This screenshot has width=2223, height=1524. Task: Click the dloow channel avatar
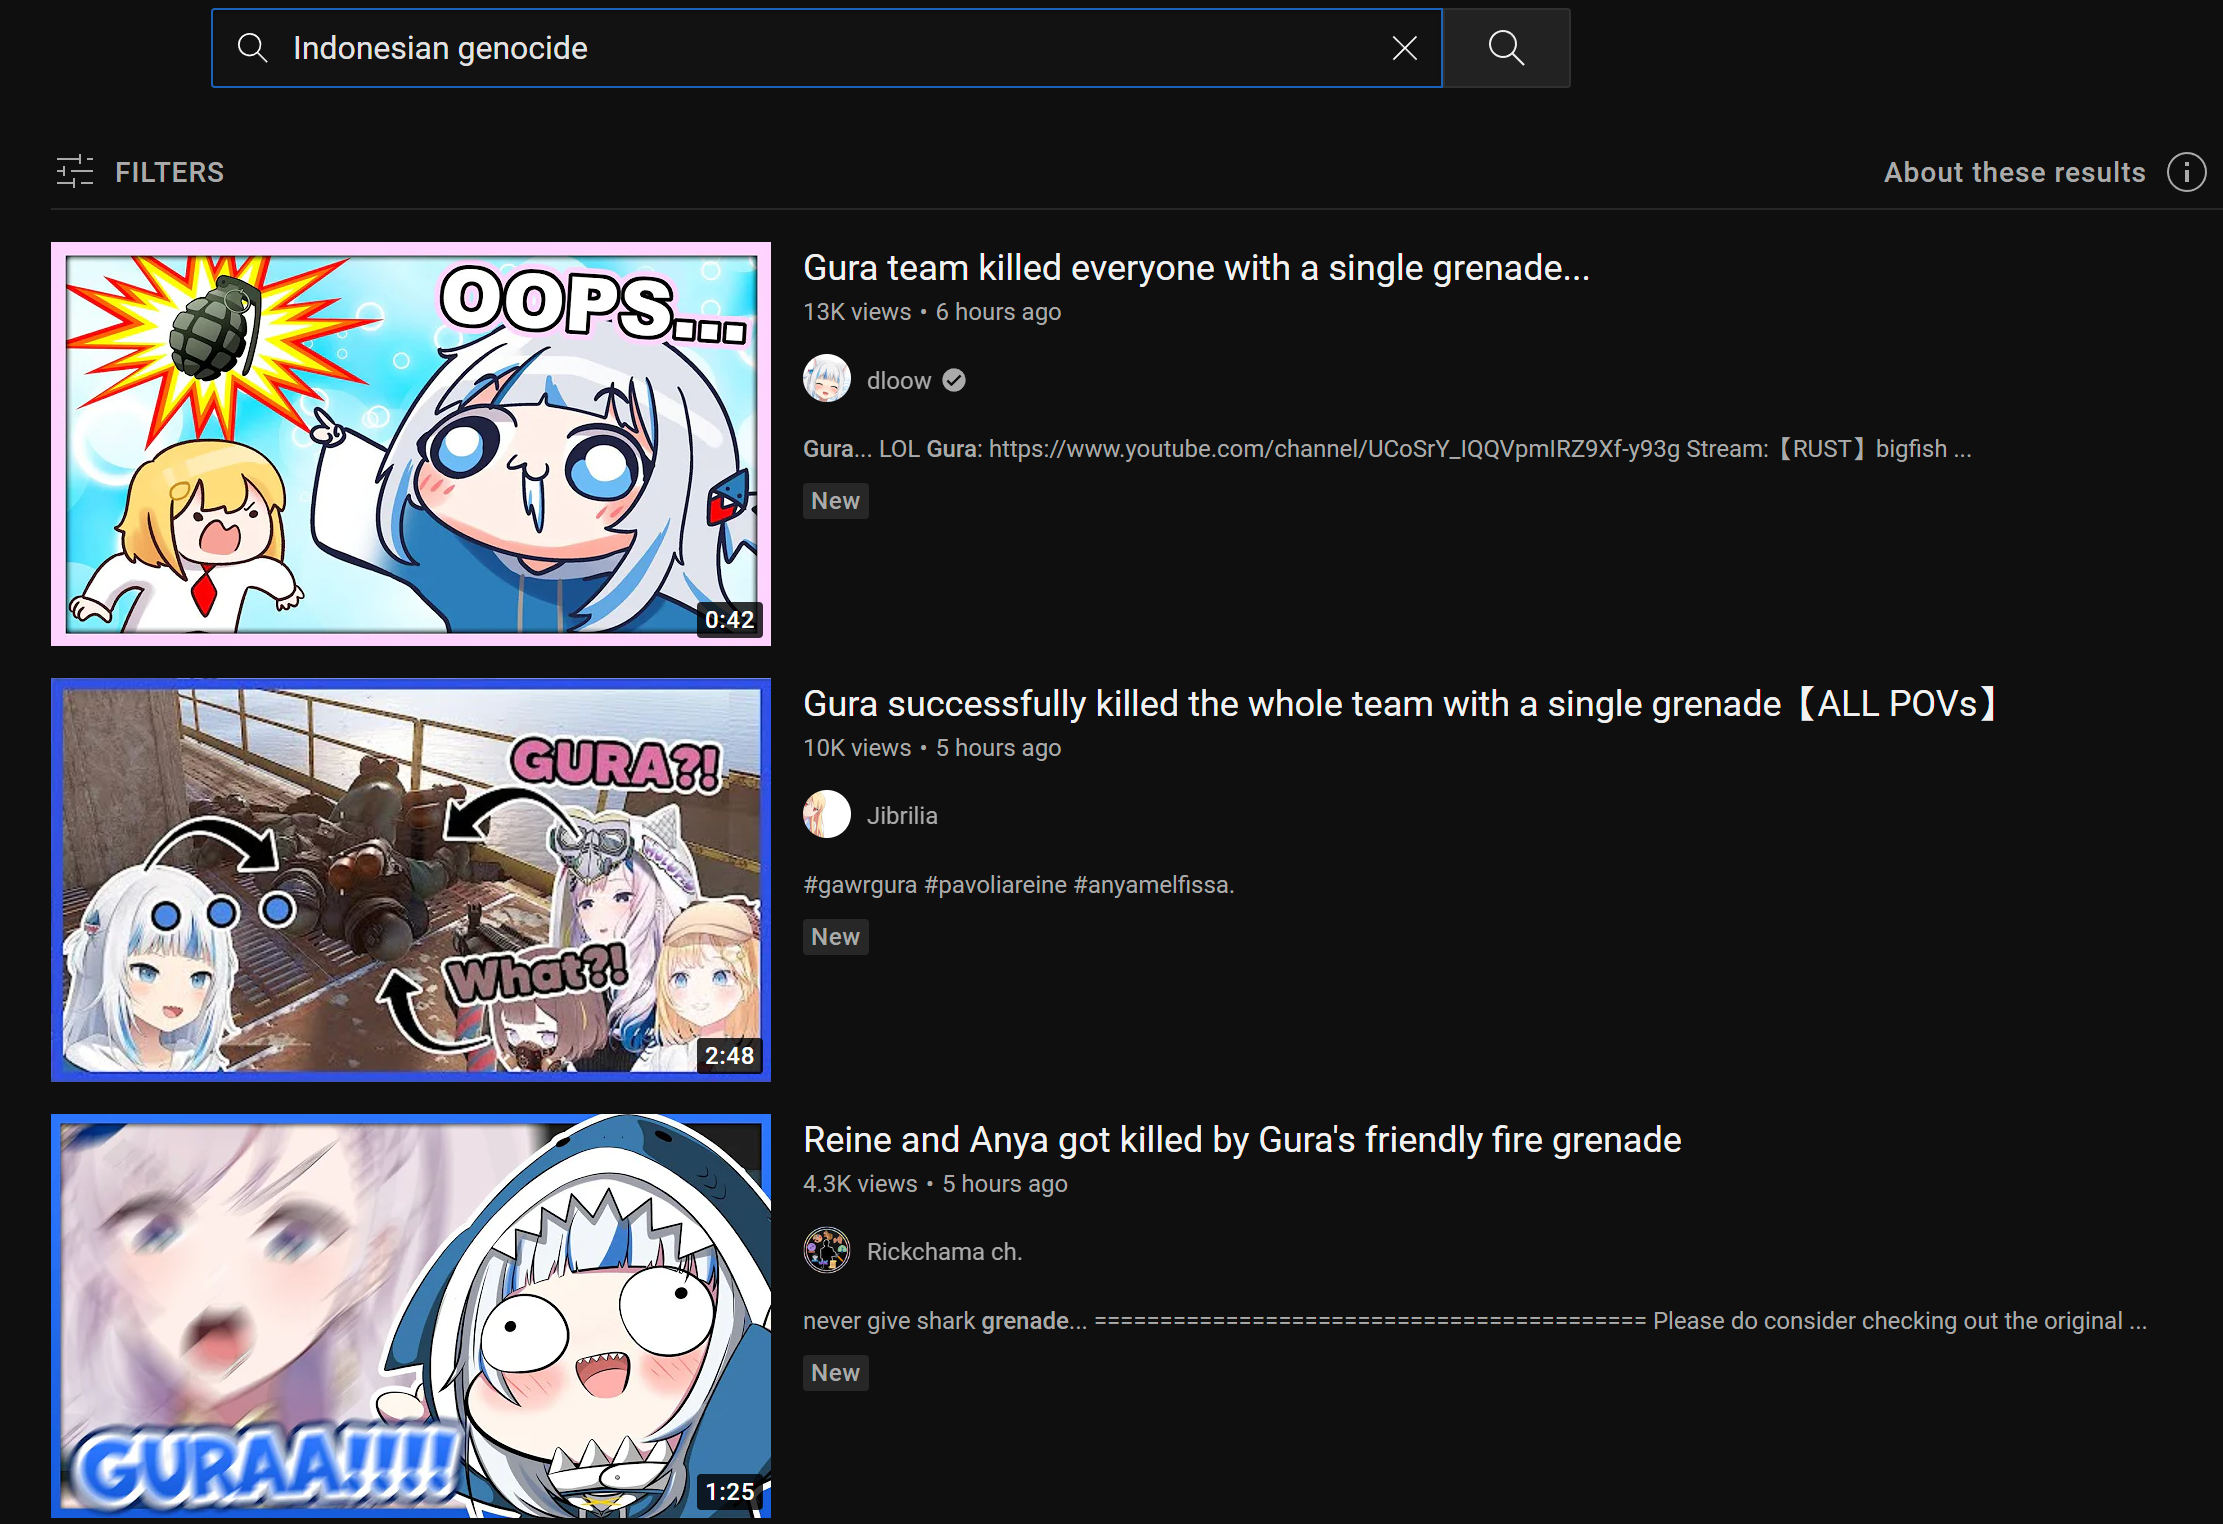coord(827,379)
